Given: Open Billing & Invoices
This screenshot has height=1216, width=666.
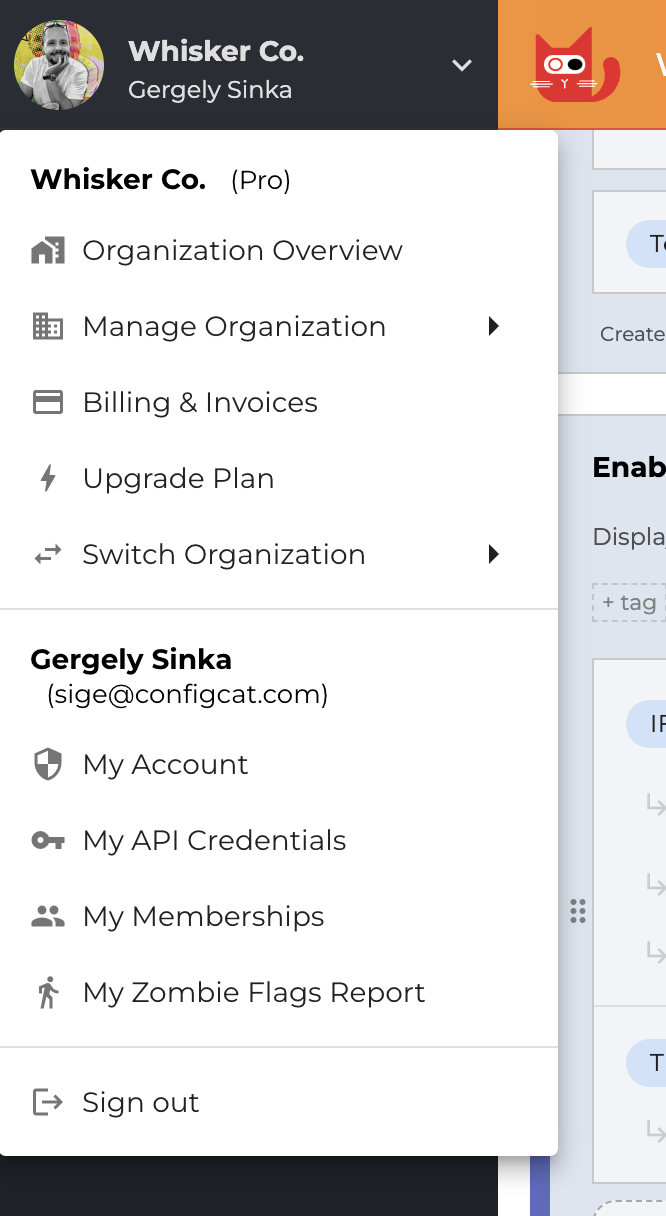Looking at the screenshot, I should pyautogui.click(x=200, y=402).
